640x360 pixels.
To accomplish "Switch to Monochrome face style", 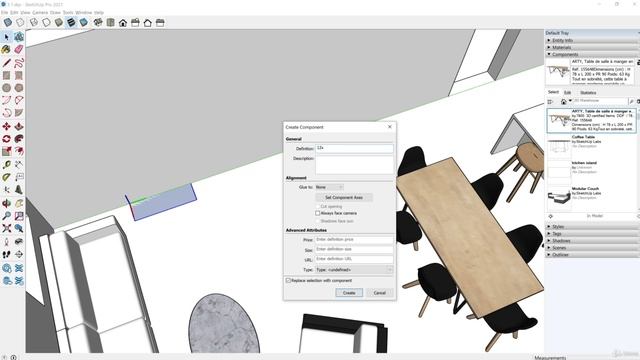I will click(84, 23).
